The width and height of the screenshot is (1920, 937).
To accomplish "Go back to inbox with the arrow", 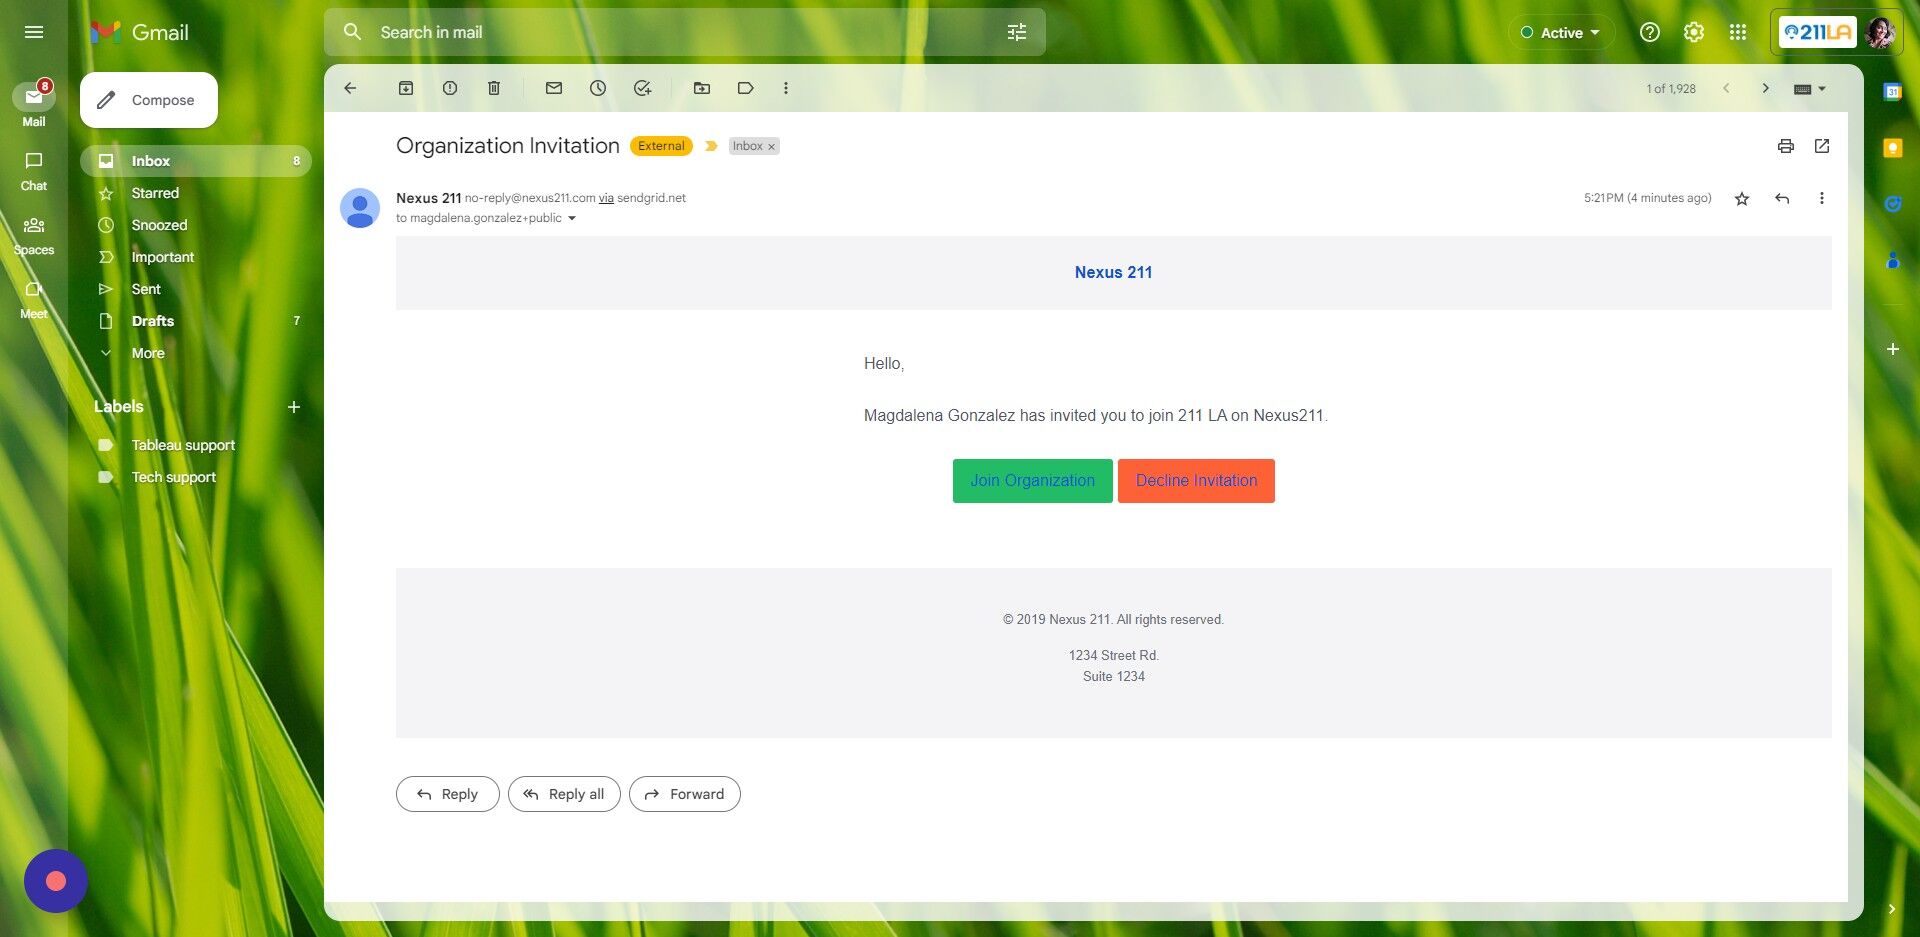I will point(350,88).
